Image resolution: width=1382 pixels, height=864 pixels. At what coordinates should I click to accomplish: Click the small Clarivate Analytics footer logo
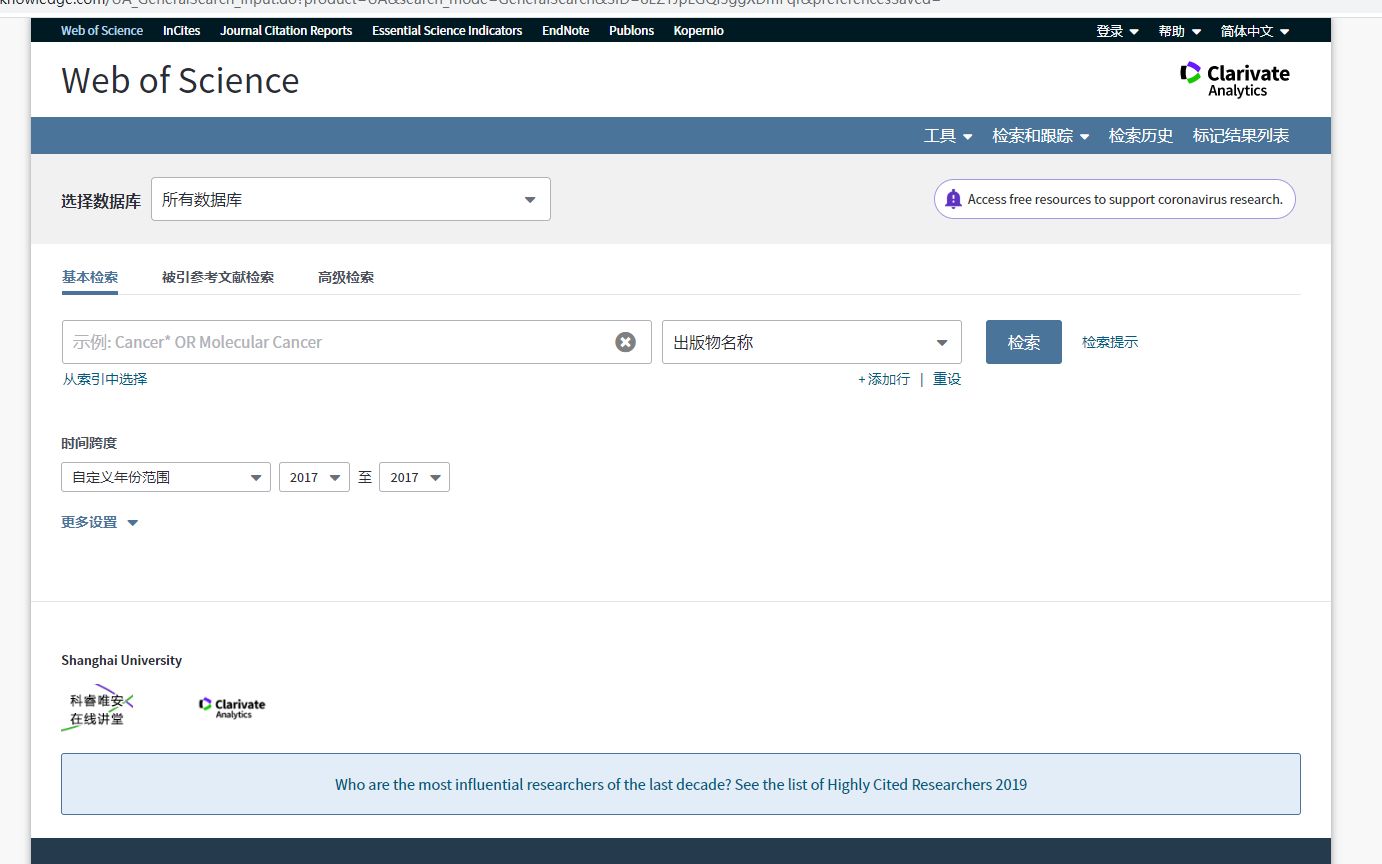coord(232,708)
